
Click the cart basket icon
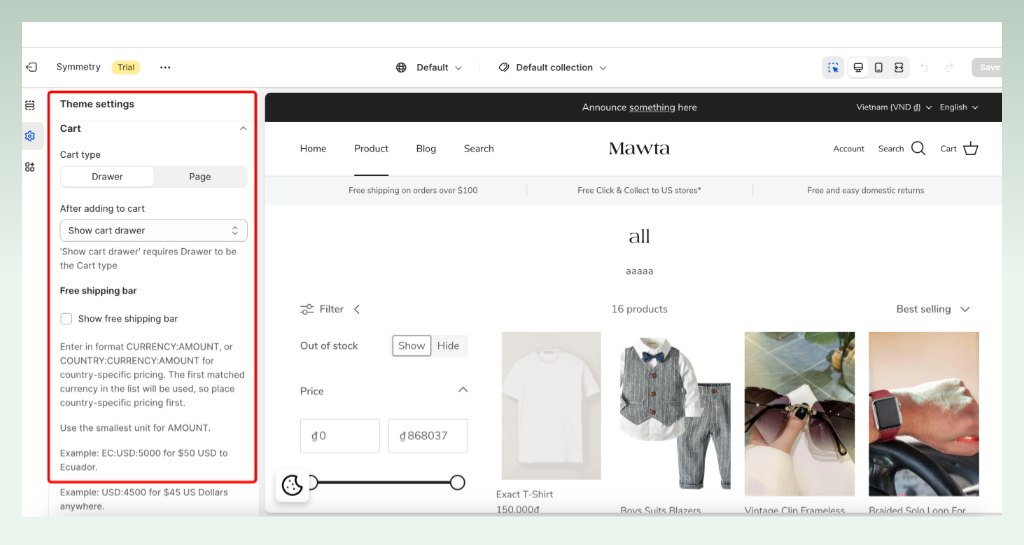click(970, 148)
